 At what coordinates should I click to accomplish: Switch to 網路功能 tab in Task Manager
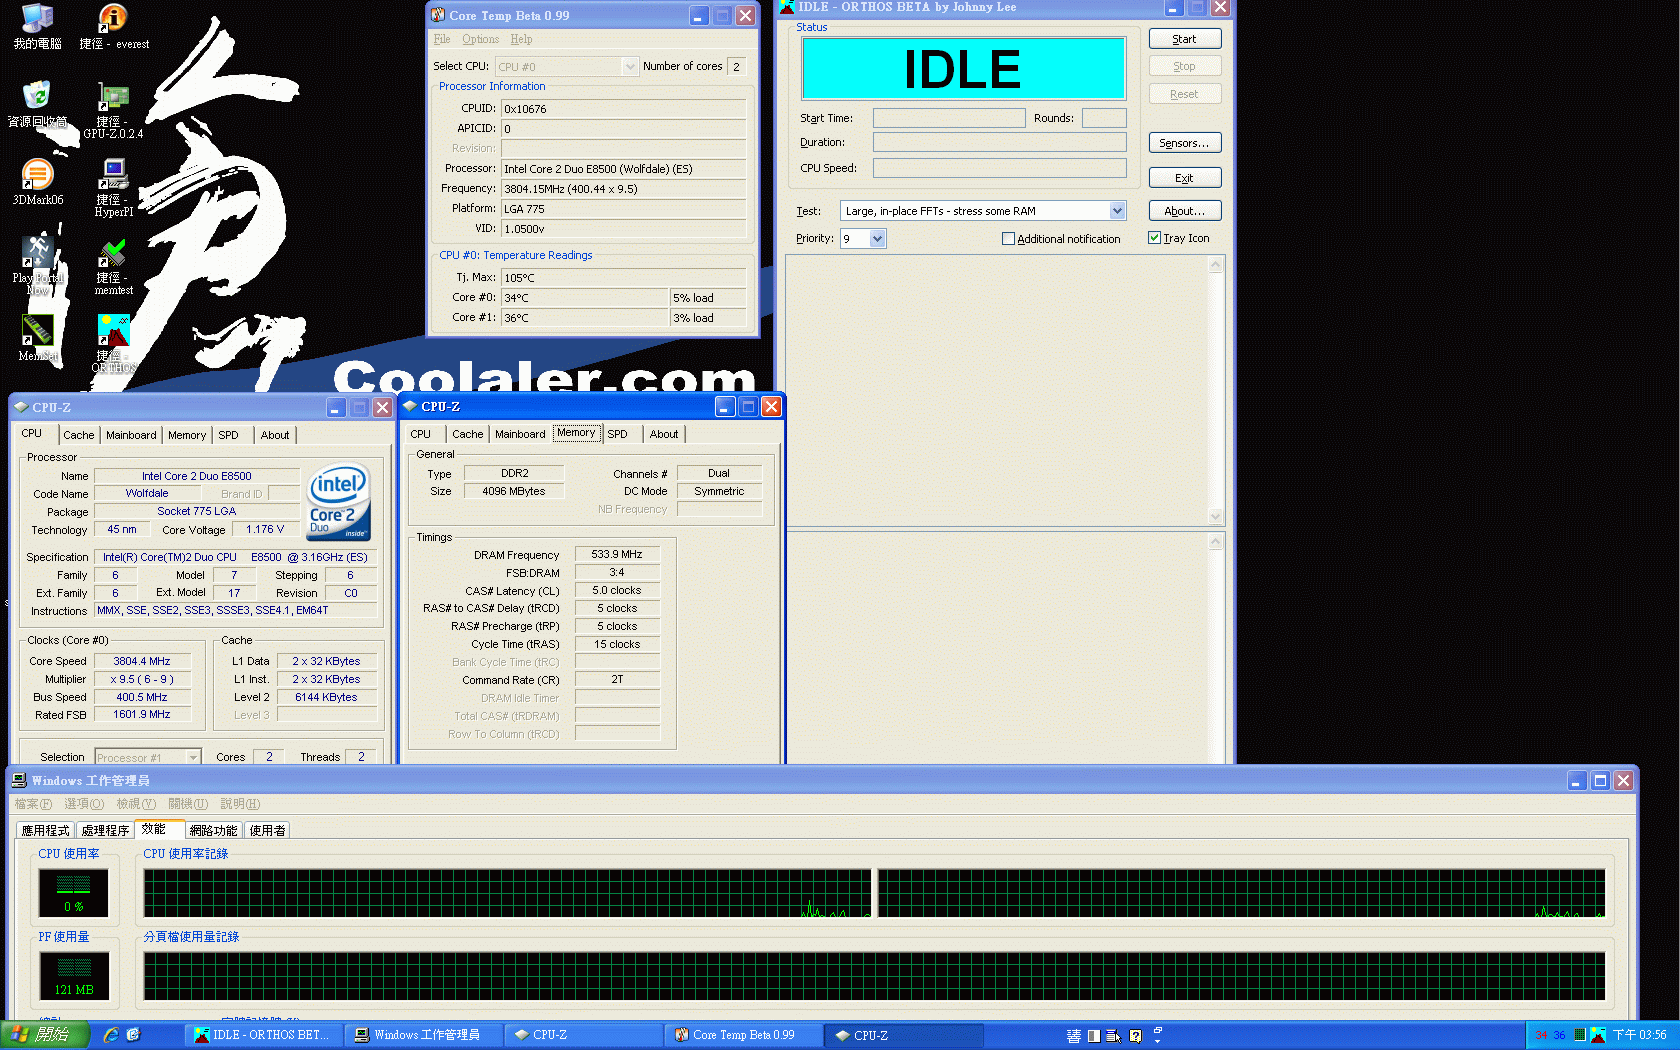pos(213,830)
